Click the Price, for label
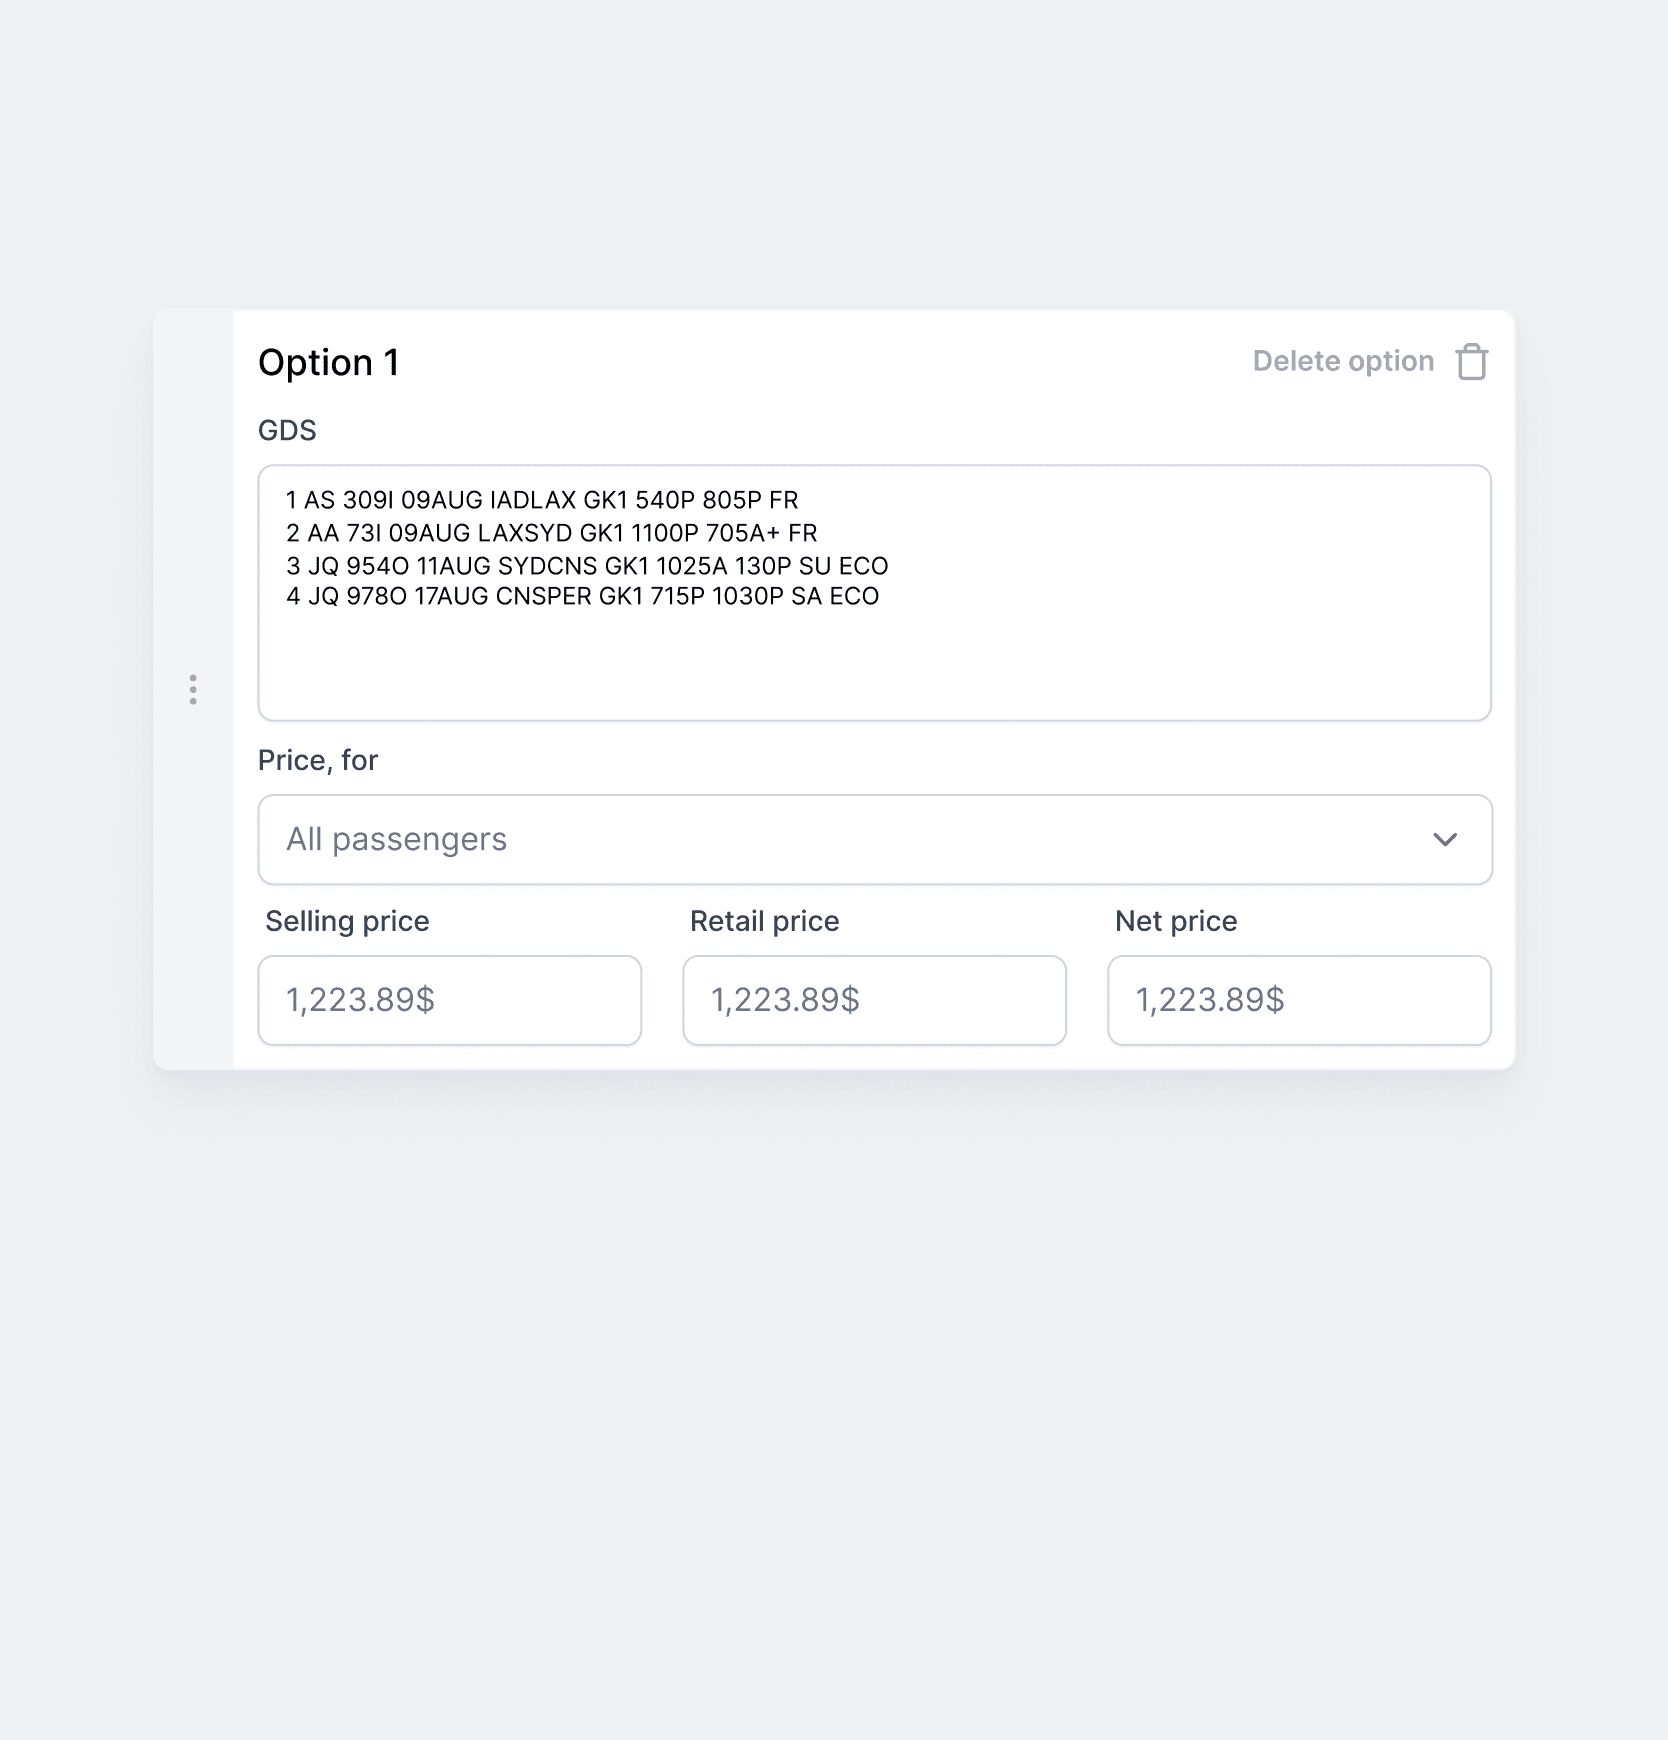 (x=318, y=760)
